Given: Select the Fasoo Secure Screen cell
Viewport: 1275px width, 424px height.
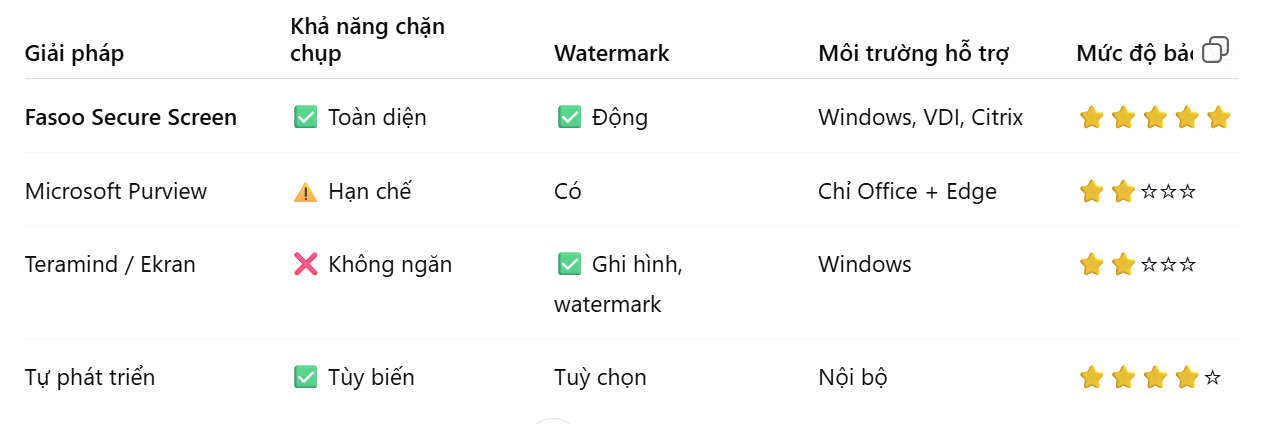Looking at the screenshot, I should (x=131, y=117).
